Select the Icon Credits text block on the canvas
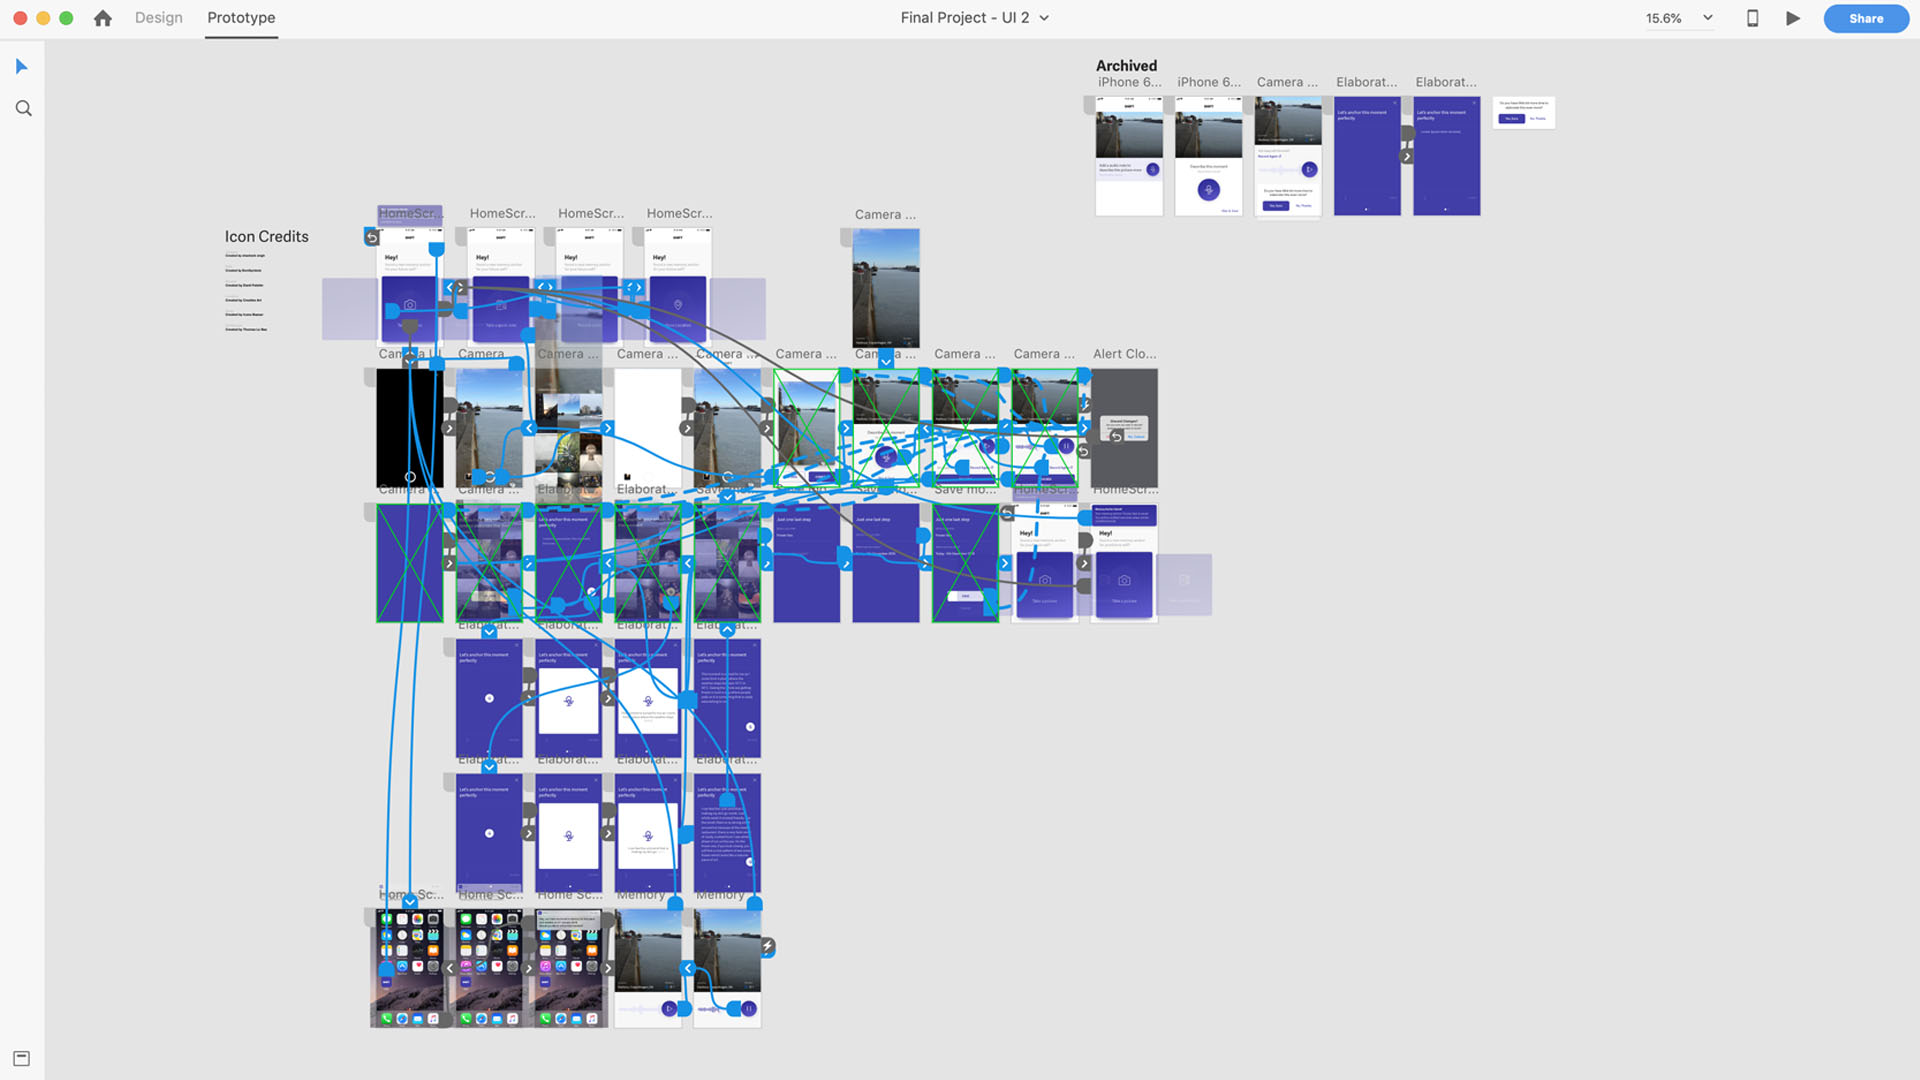 click(x=266, y=236)
